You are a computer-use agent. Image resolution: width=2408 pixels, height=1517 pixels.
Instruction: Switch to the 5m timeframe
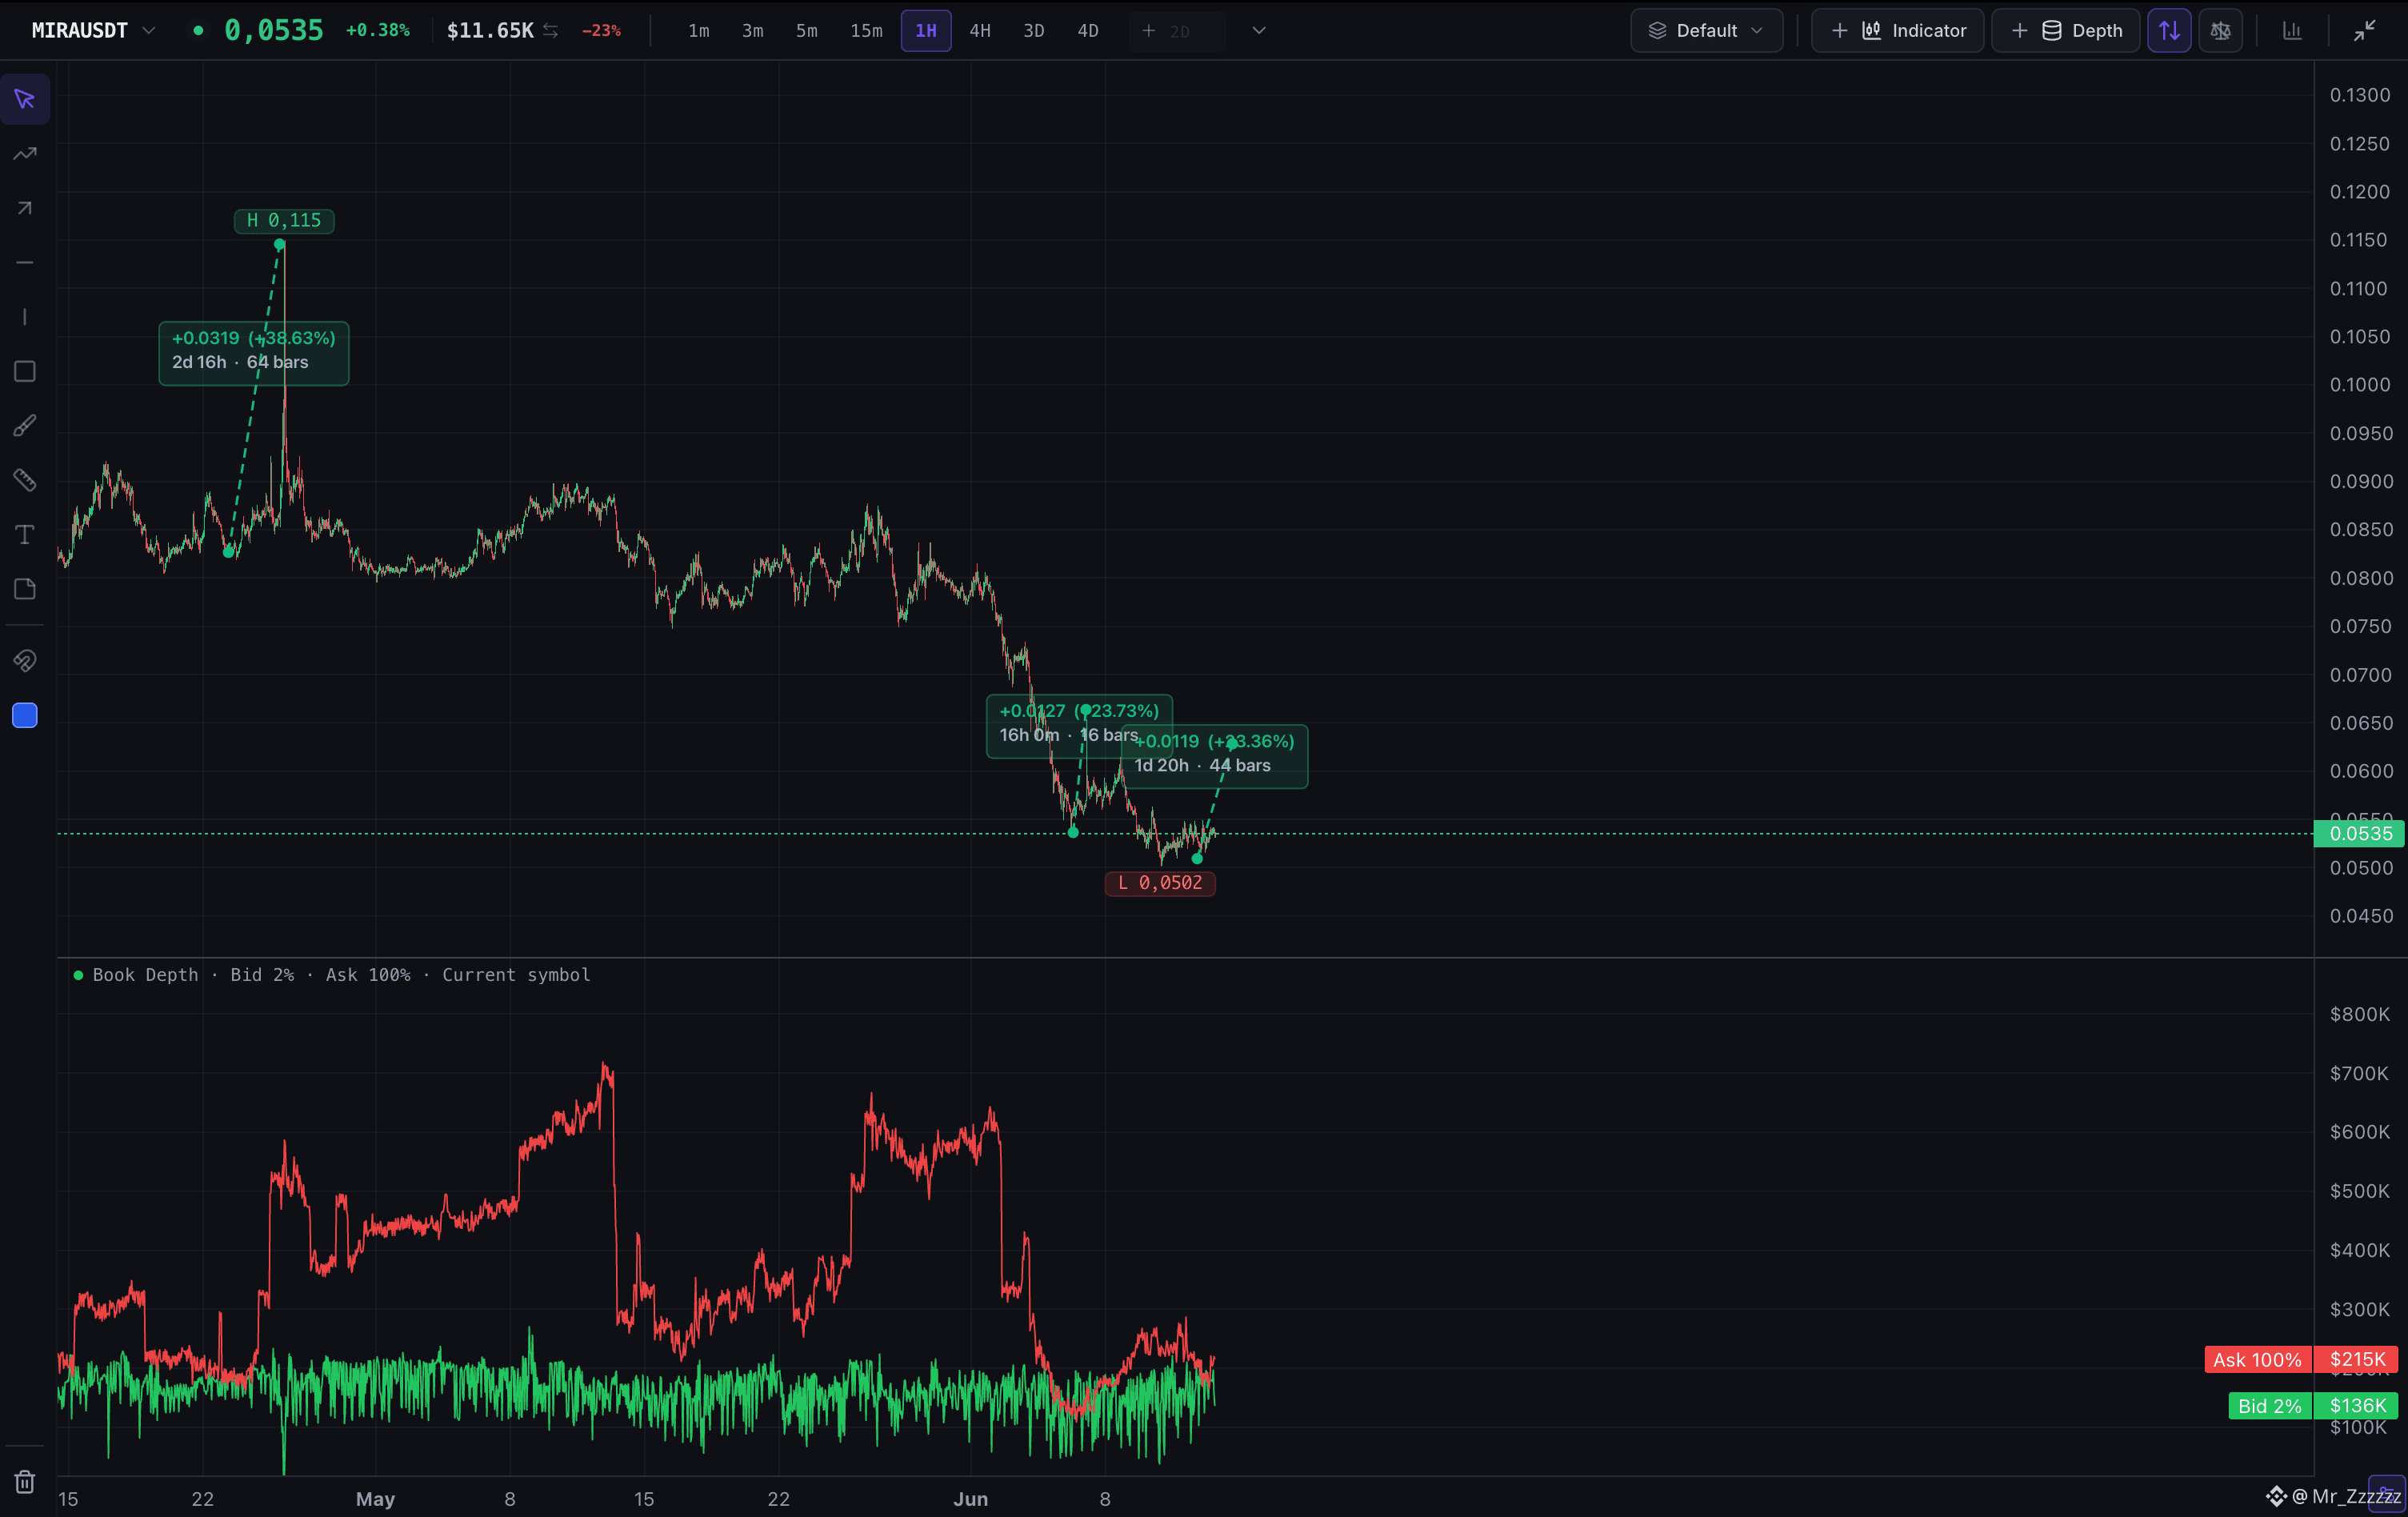point(807,31)
